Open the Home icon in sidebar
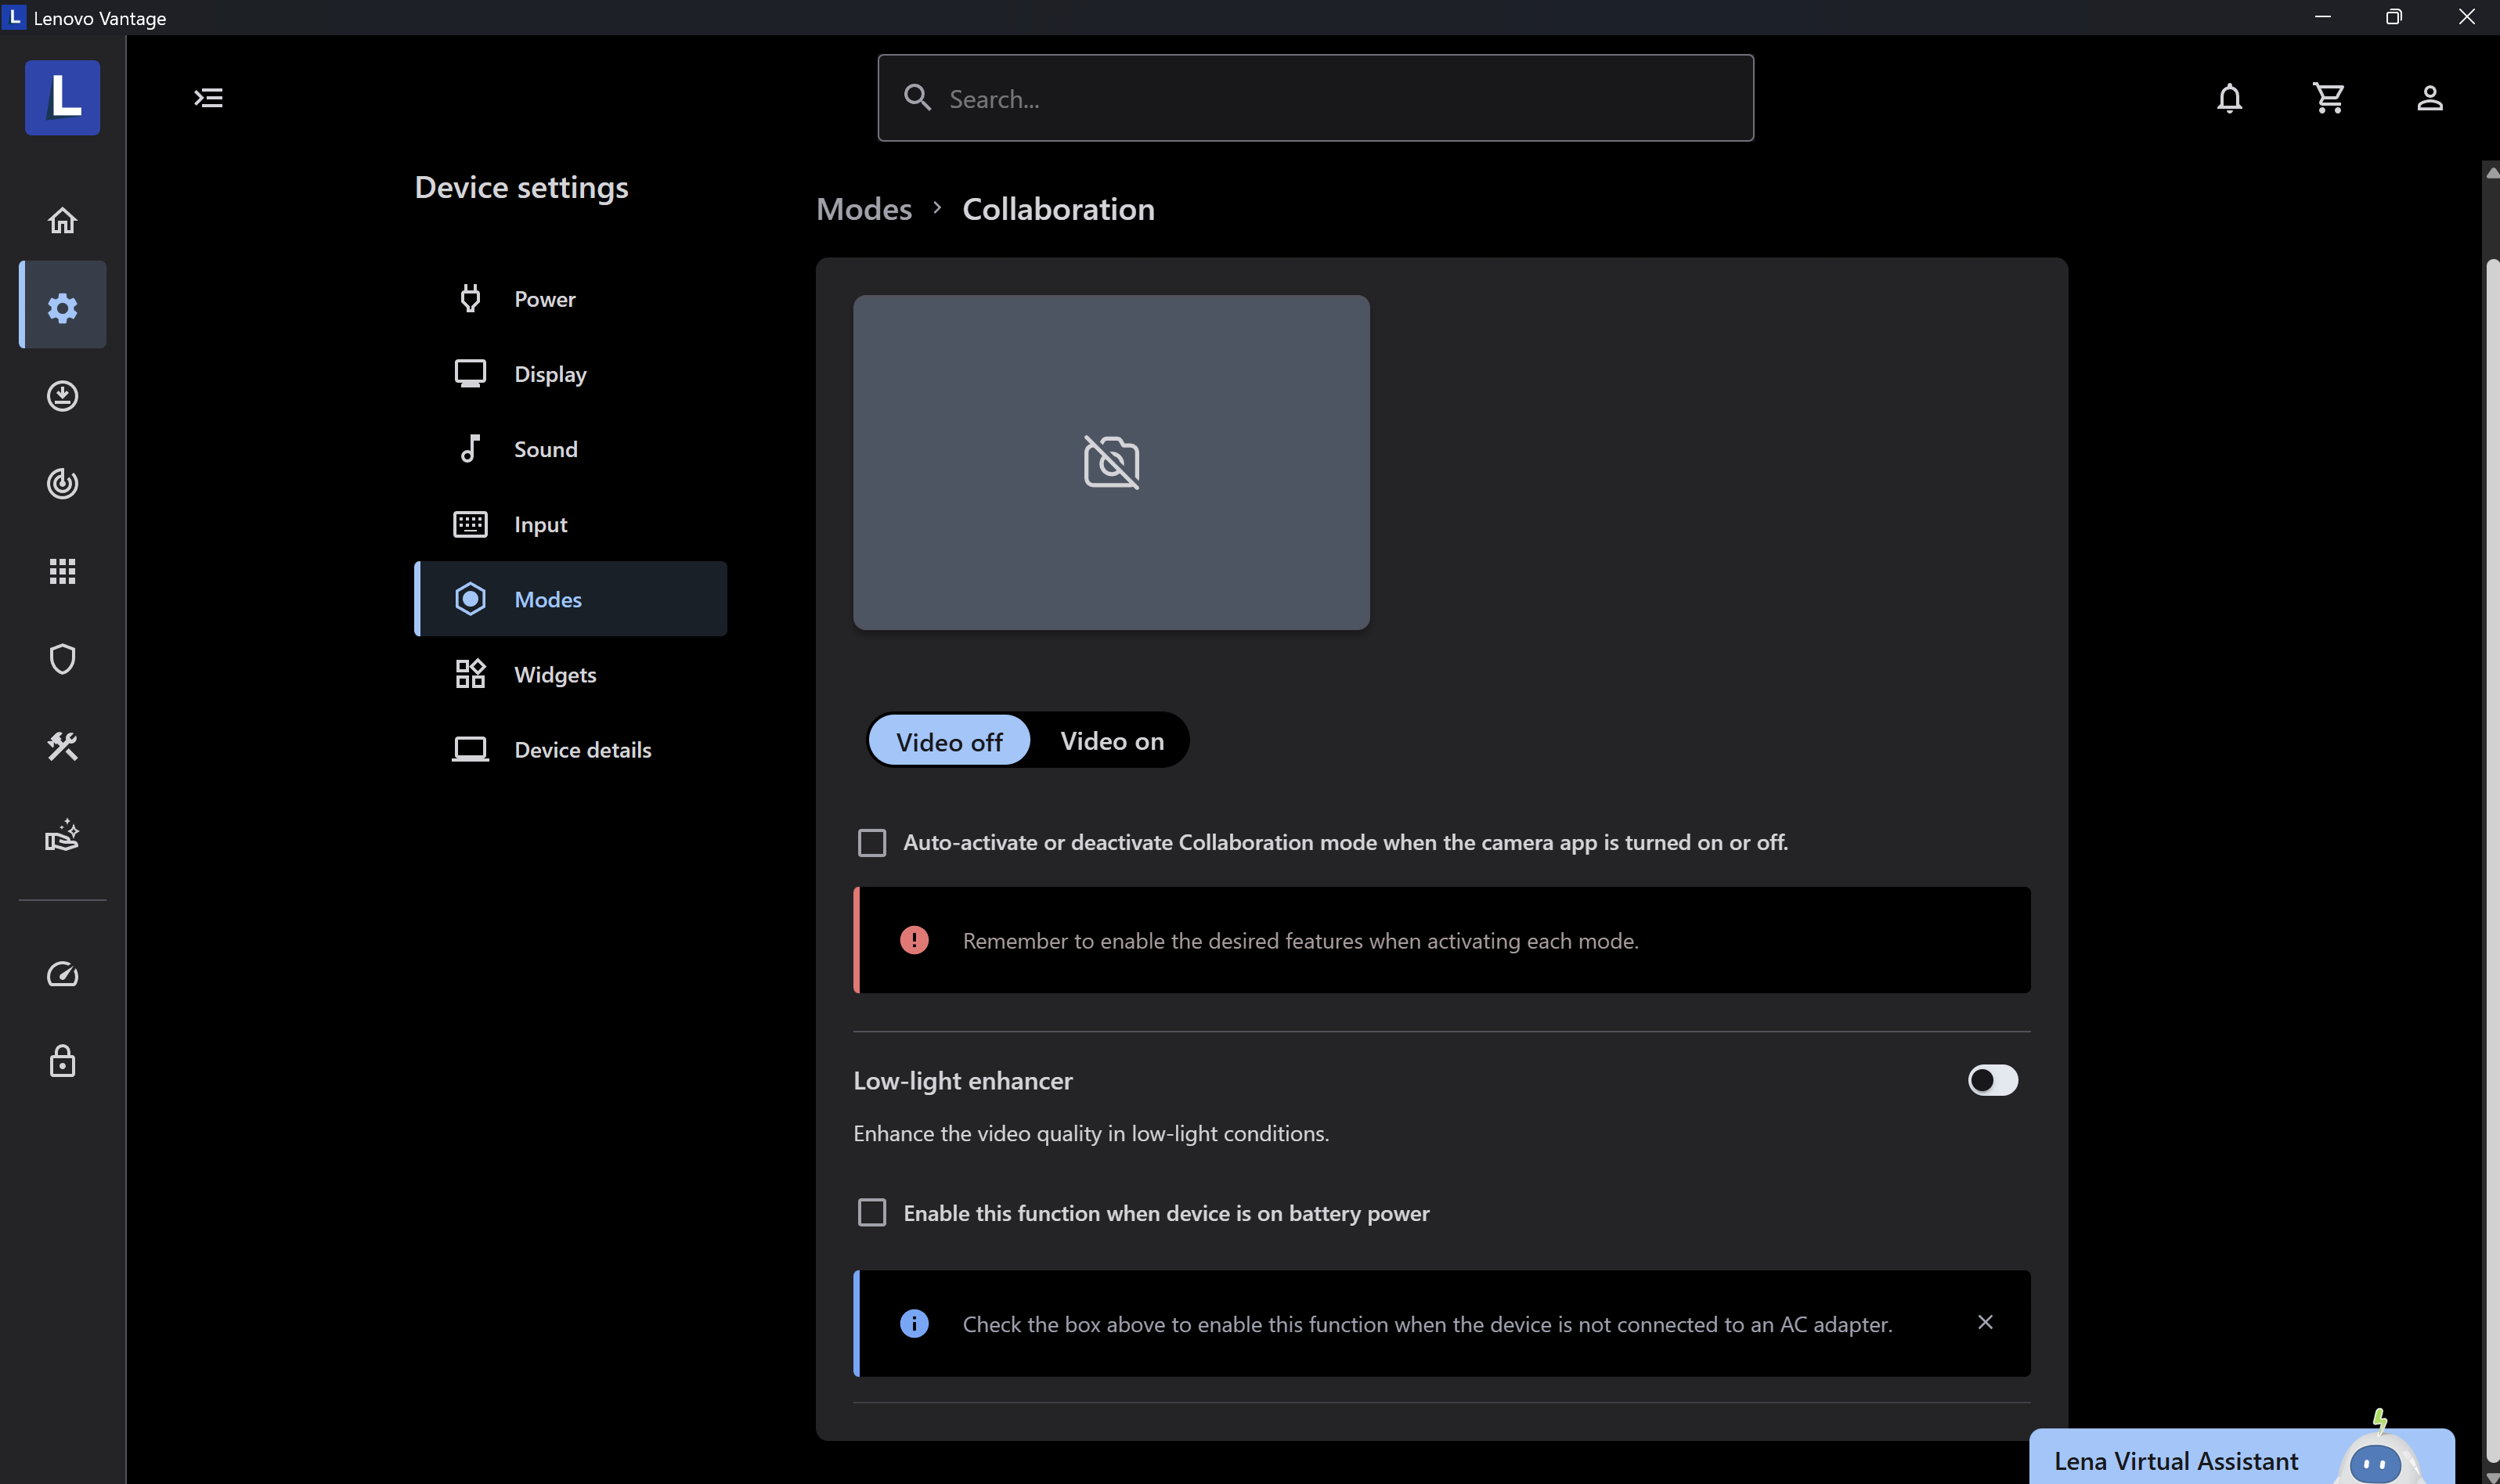Viewport: 2500px width, 1484px height. [62, 220]
